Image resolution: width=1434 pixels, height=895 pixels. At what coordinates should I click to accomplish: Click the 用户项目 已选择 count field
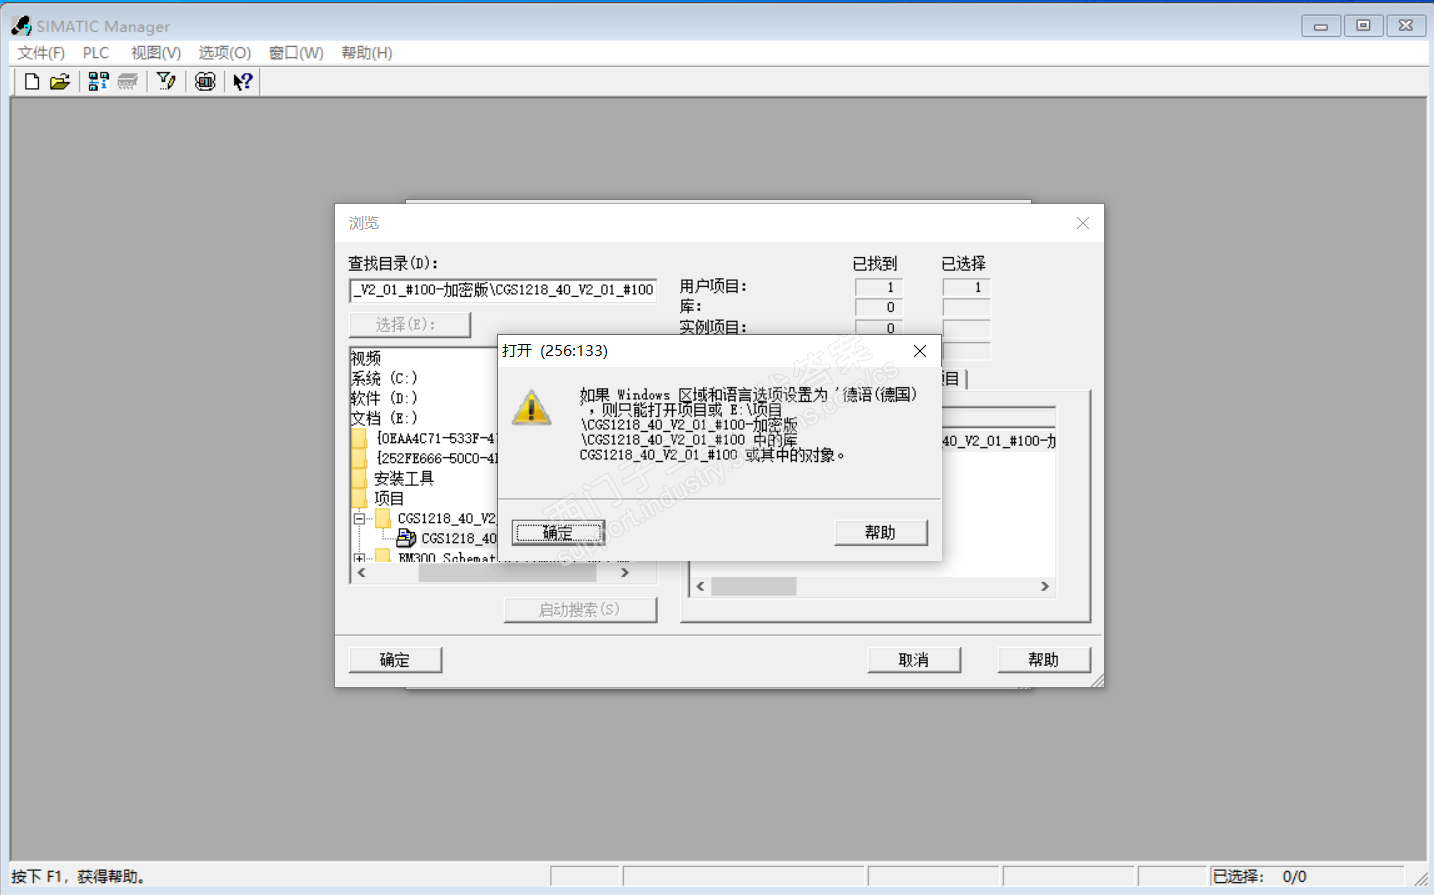(x=966, y=288)
